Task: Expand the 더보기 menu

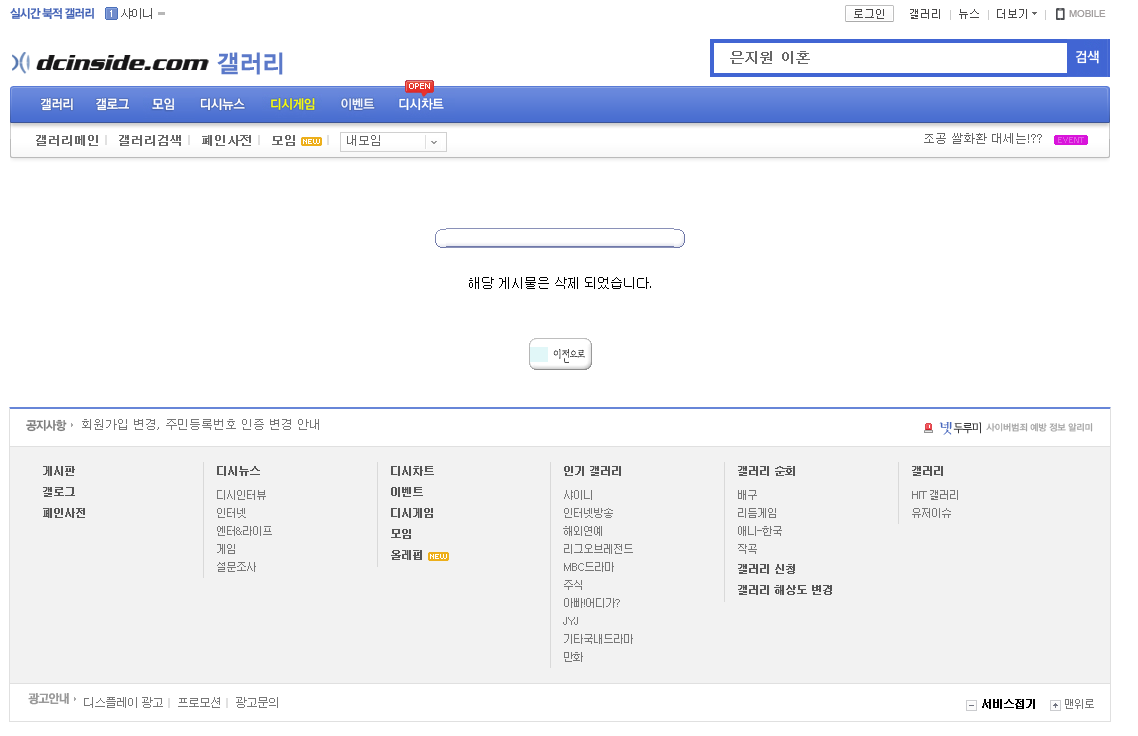Action: pos(1016,14)
